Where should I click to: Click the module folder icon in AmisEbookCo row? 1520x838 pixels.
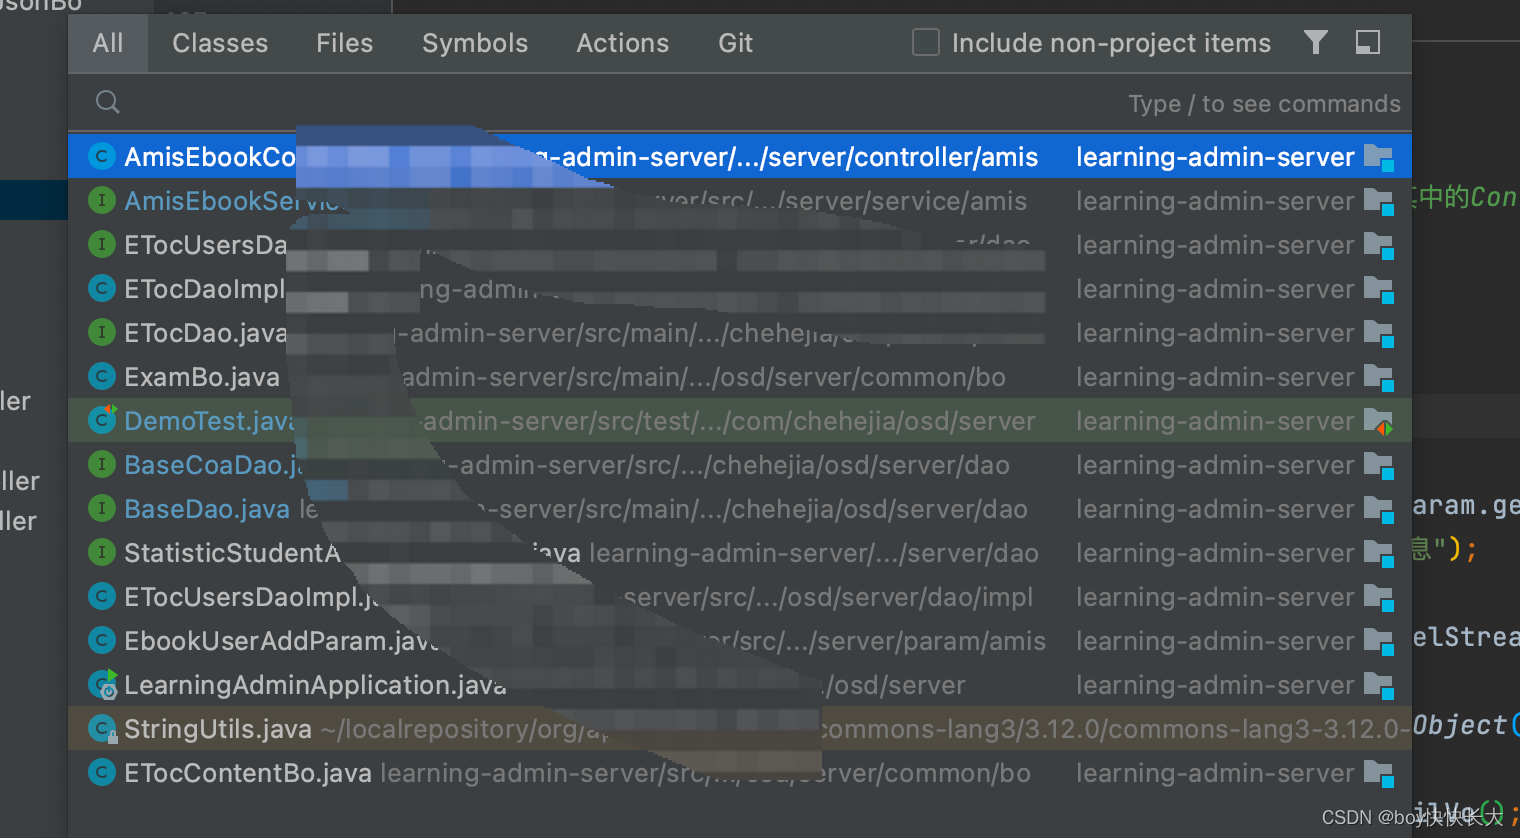[x=1379, y=158]
